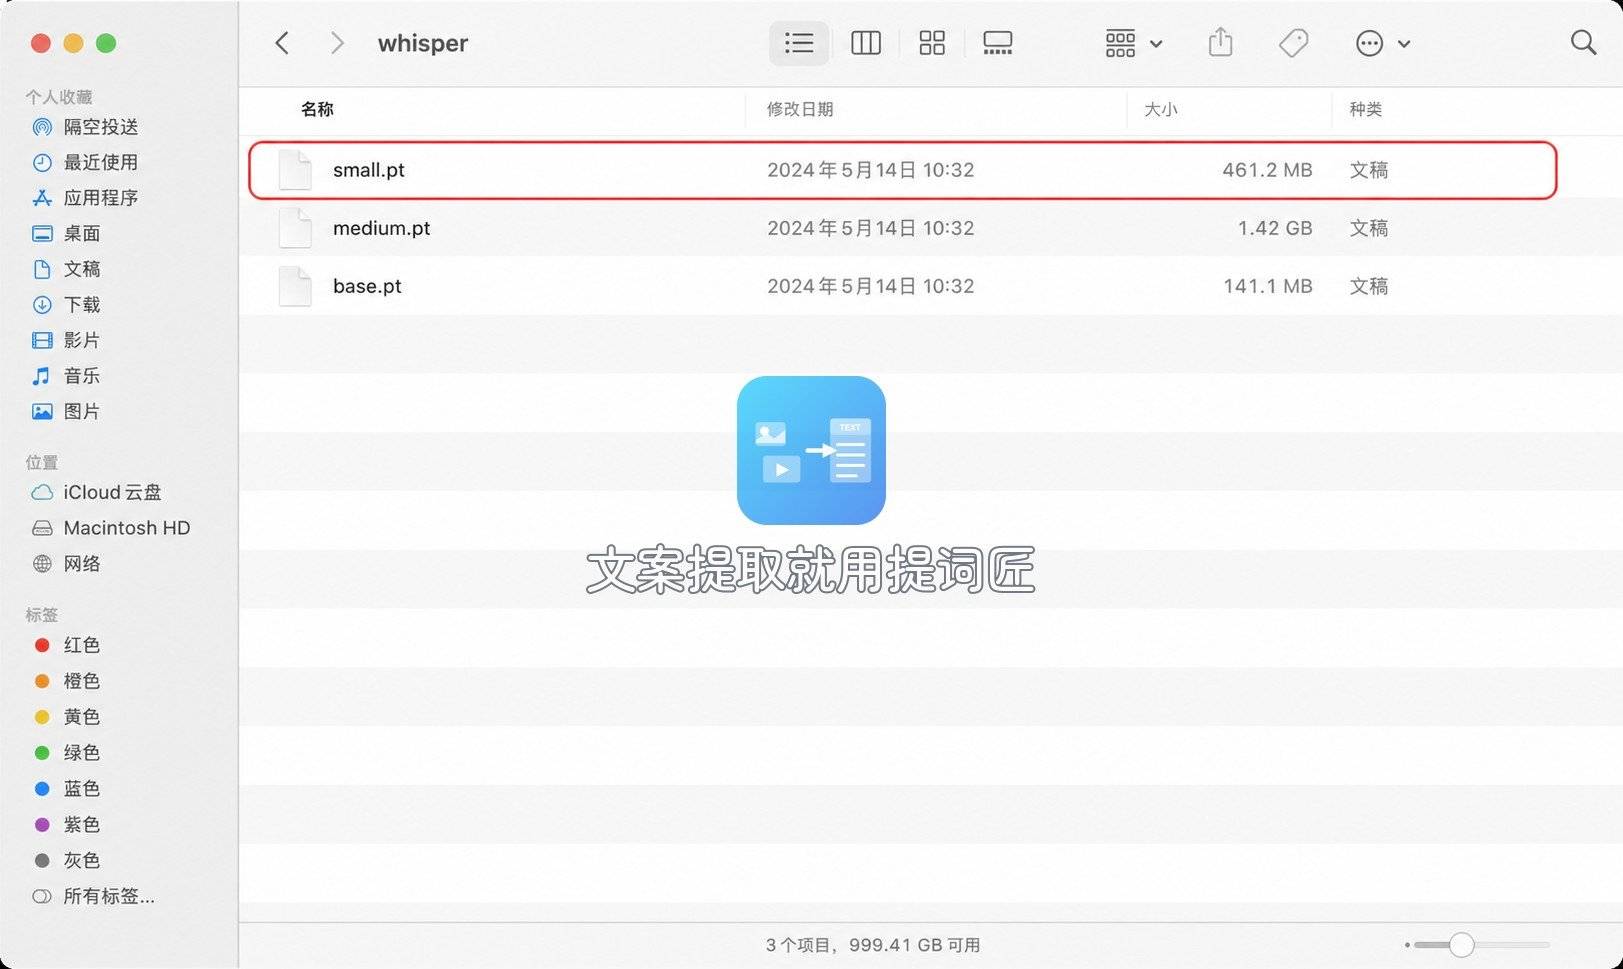The image size is (1623, 969).
Task: Click the 461.2 MB size value
Action: [1267, 170]
